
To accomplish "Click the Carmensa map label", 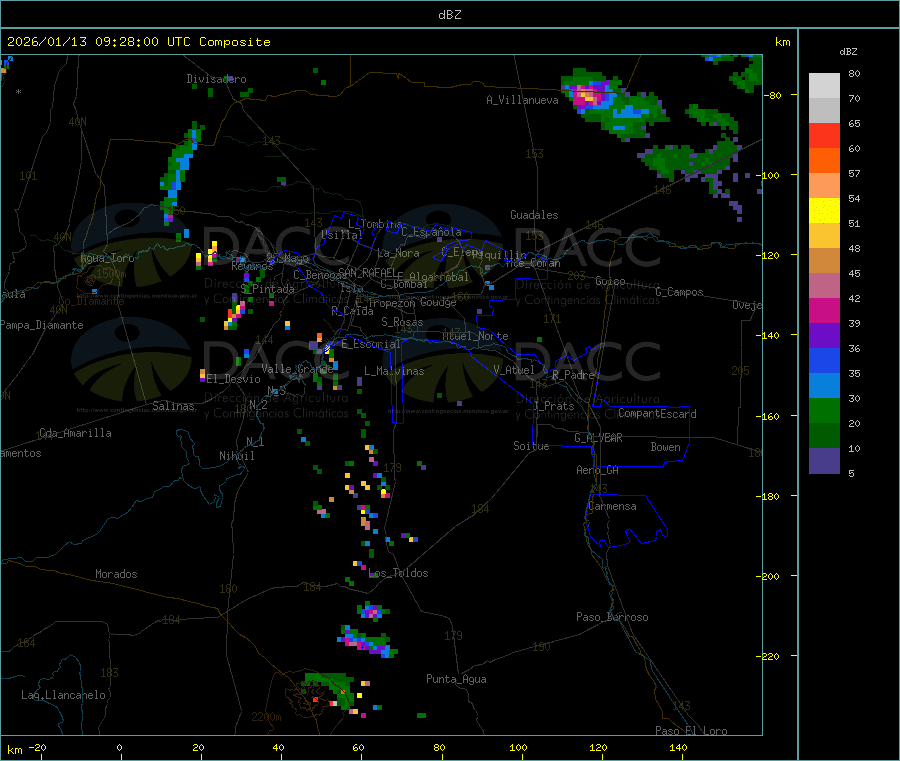I will click(612, 506).
